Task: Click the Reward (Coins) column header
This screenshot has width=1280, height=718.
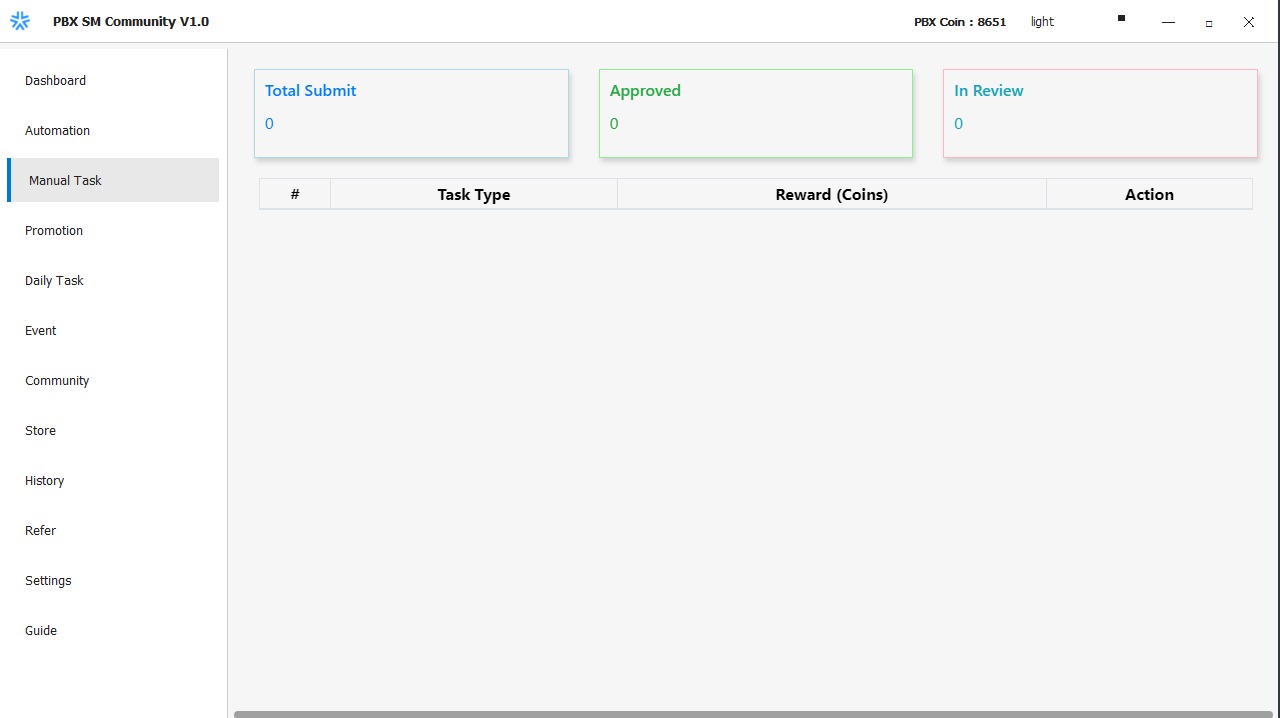Action: click(x=831, y=195)
